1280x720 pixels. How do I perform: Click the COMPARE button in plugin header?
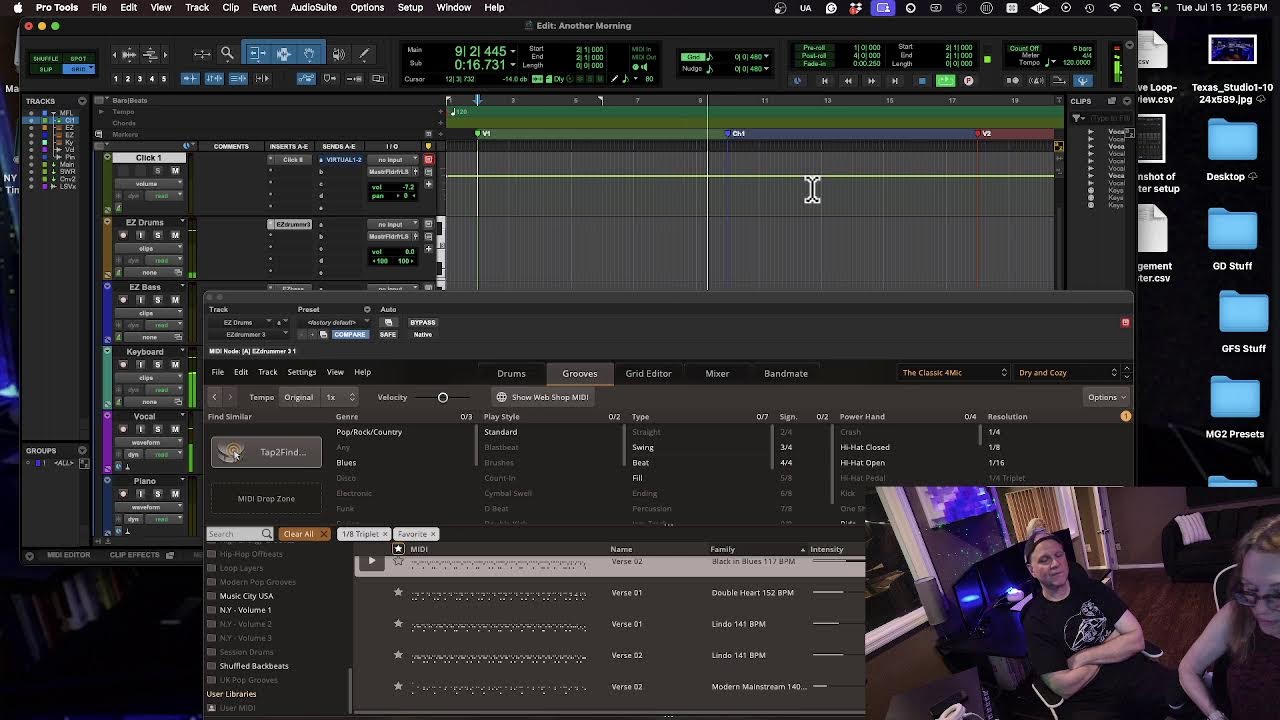(350, 334)
